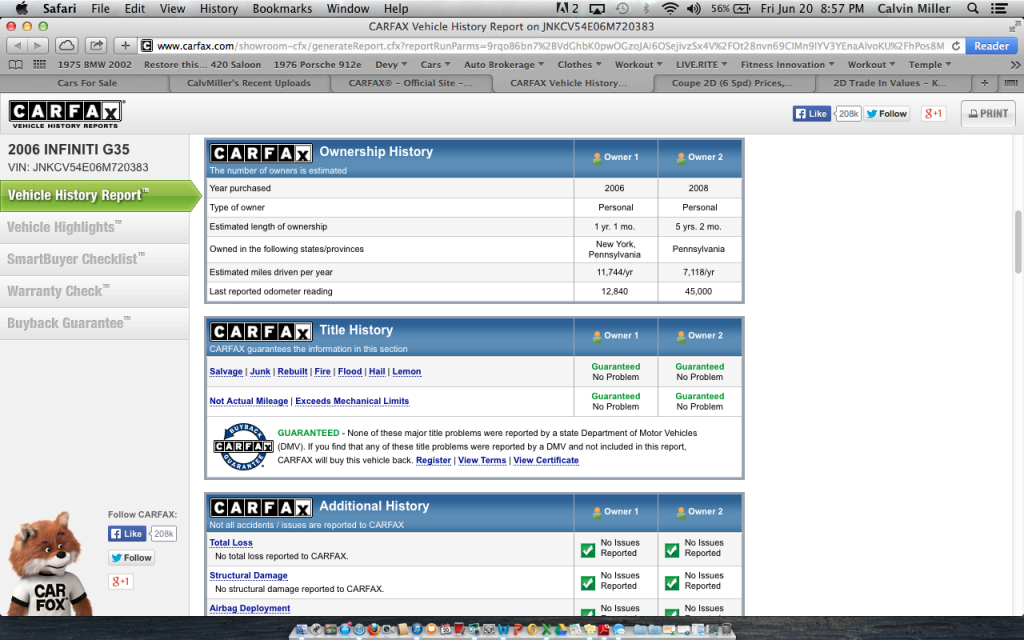This screenshot has height=640, width=1024.
Task: Click the AirPlay display icon in menu bar
Action: tap(597, 8)
